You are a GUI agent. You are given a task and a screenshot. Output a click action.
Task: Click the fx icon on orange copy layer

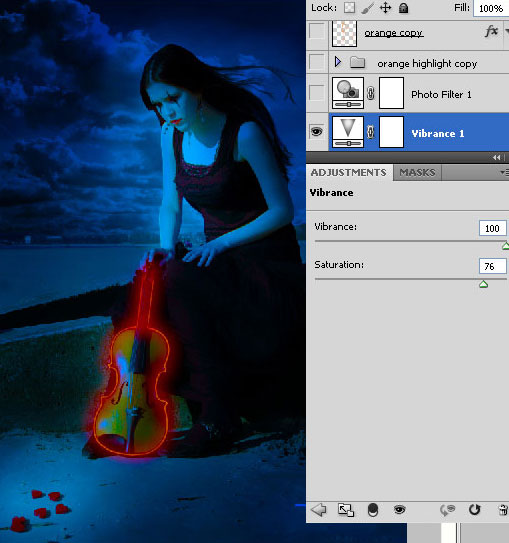point(491,32)
